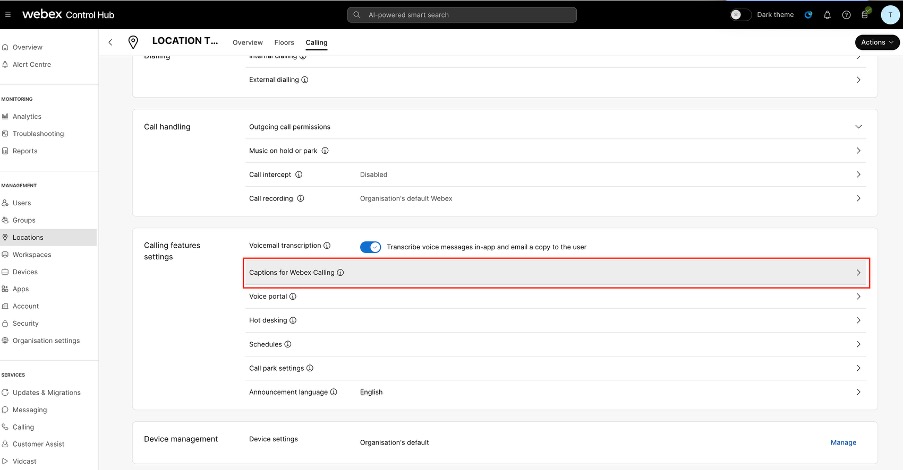Image resolution: width=904 pixels, height=470 pixels.
Task: Click info icon beside Hot desking
Action: [293, 320]
